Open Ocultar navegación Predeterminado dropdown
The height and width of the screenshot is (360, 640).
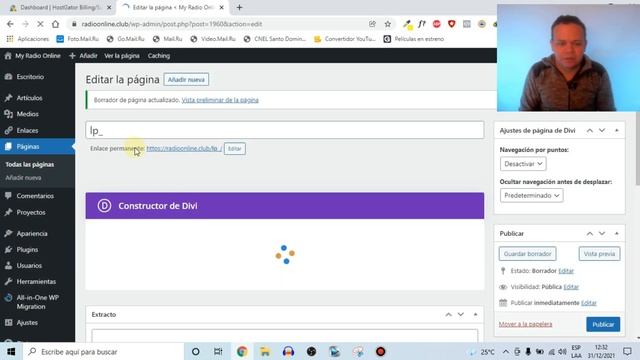[531, 196]
